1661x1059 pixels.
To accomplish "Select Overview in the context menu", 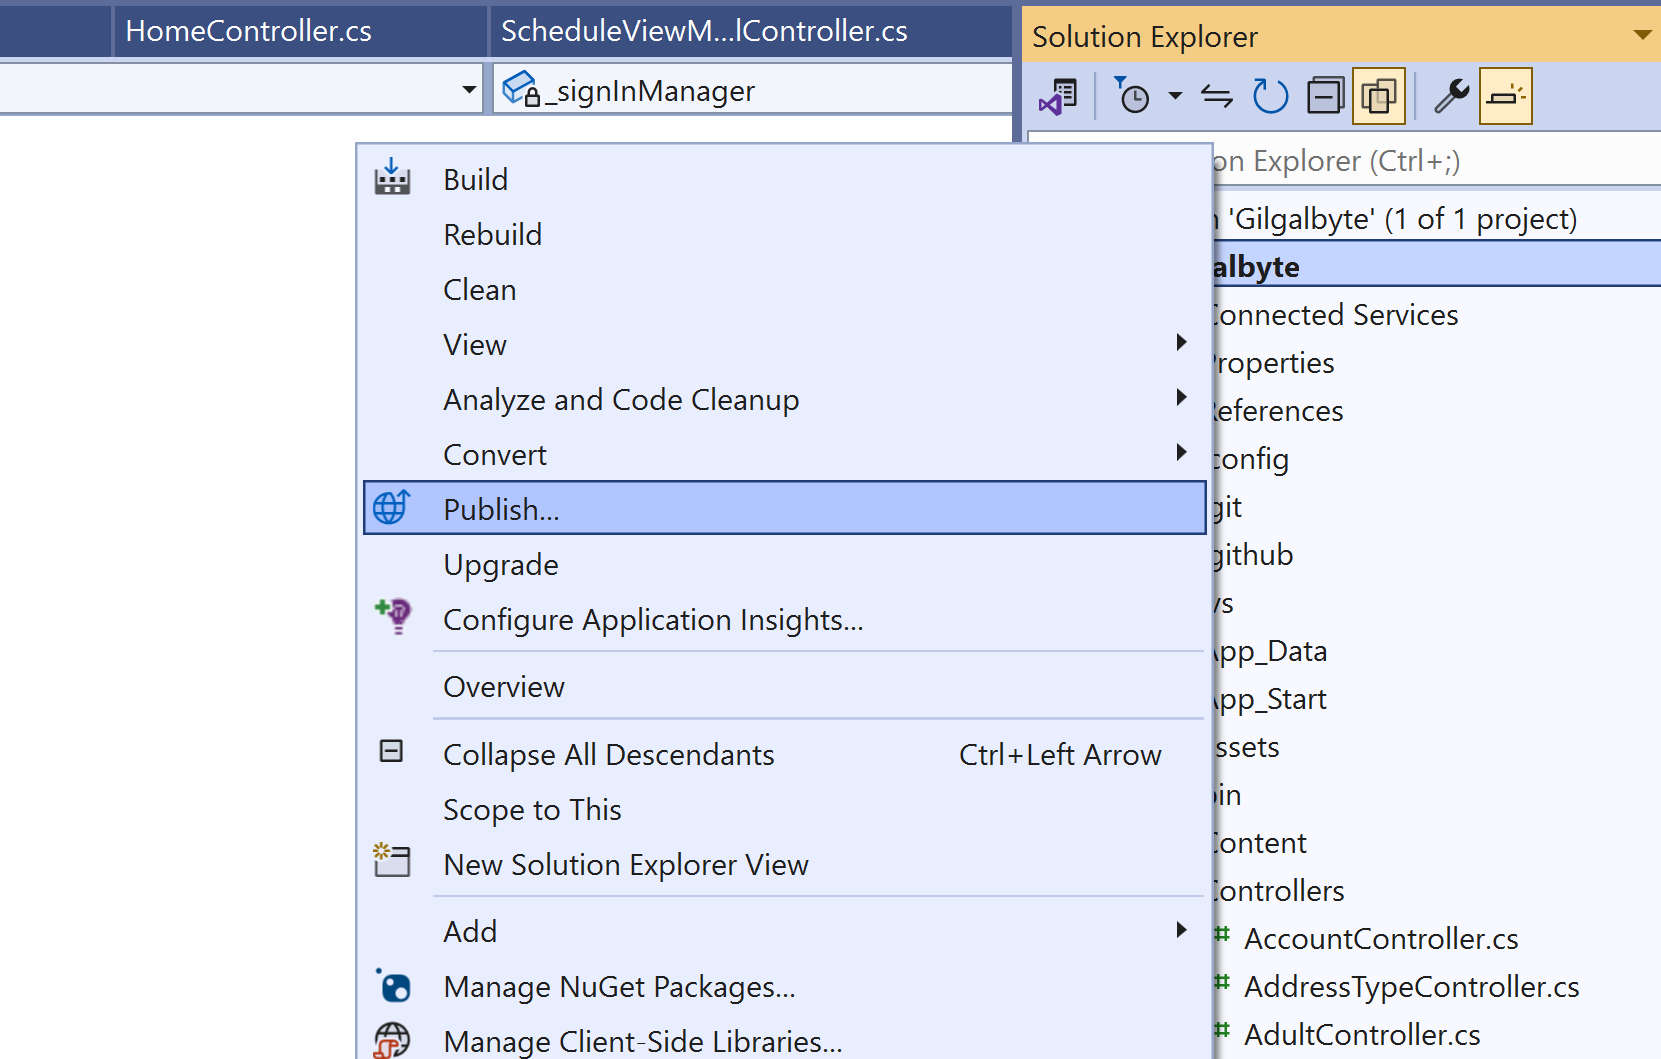I will [784, 686].
